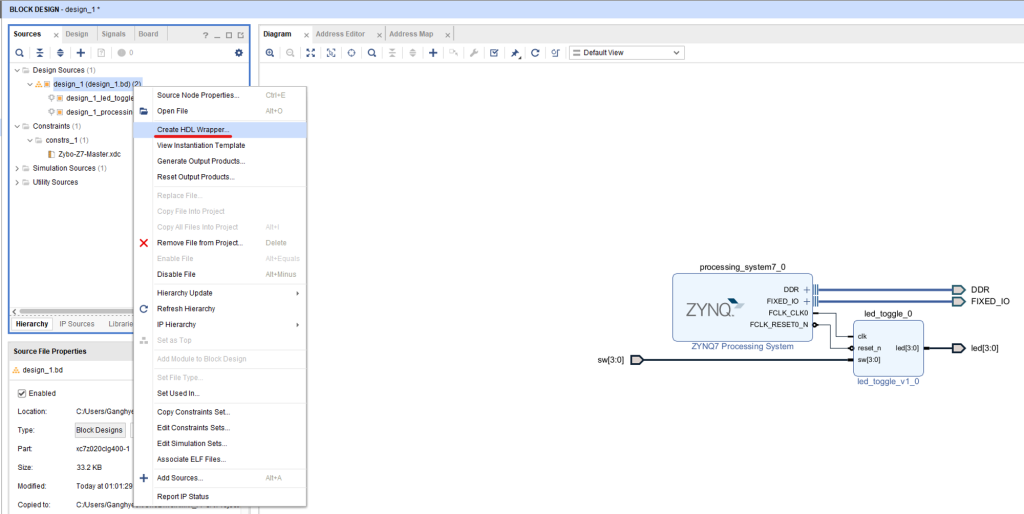
Task: Click Search icon in Sources panel toolbar
Action: [x=20, y=53]
